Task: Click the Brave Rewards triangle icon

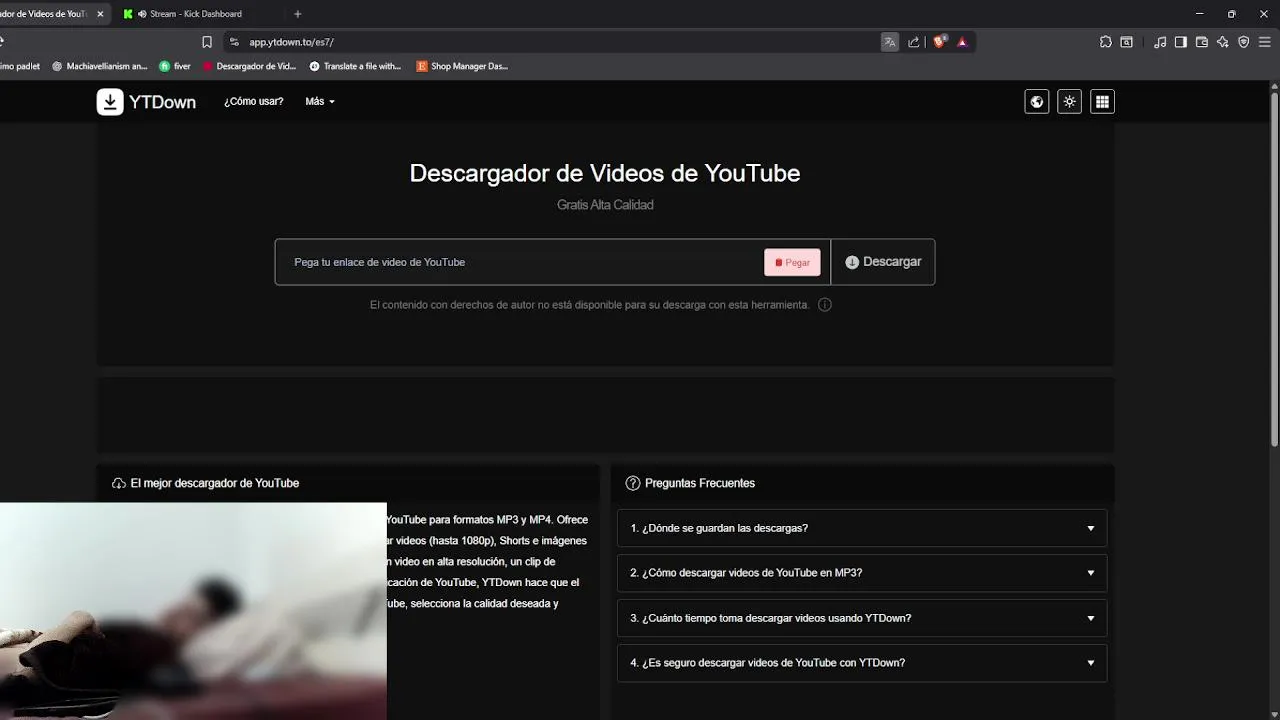Action: [x=962, y=42]
